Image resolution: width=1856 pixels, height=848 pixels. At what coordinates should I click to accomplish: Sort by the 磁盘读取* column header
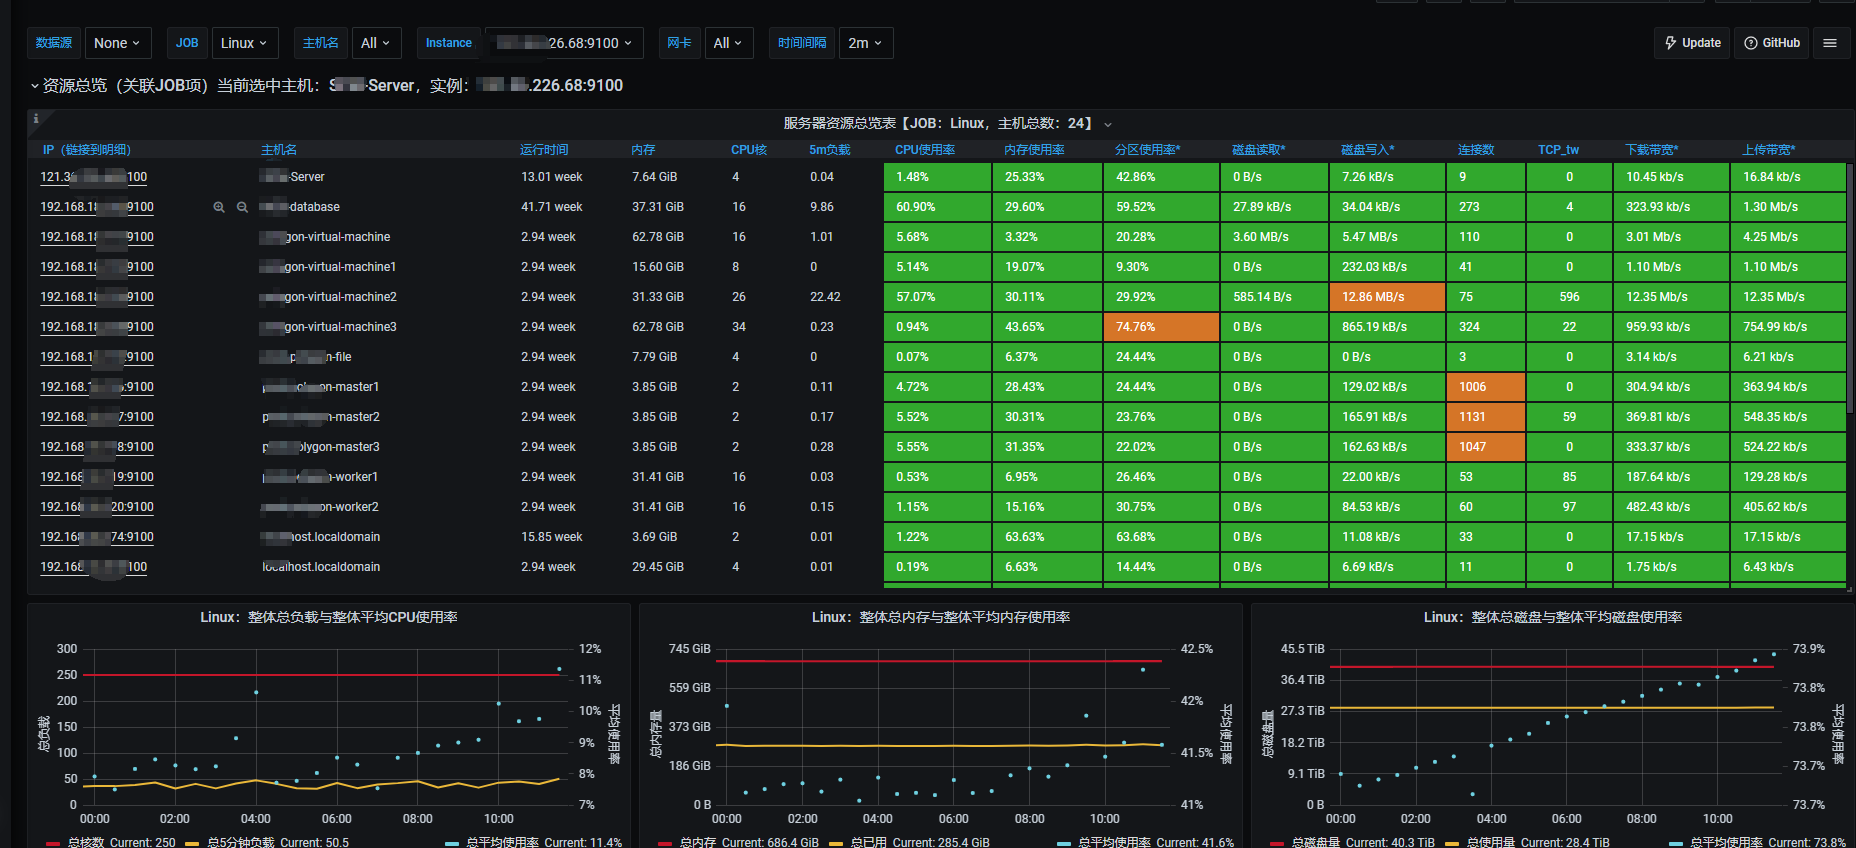1259,150
